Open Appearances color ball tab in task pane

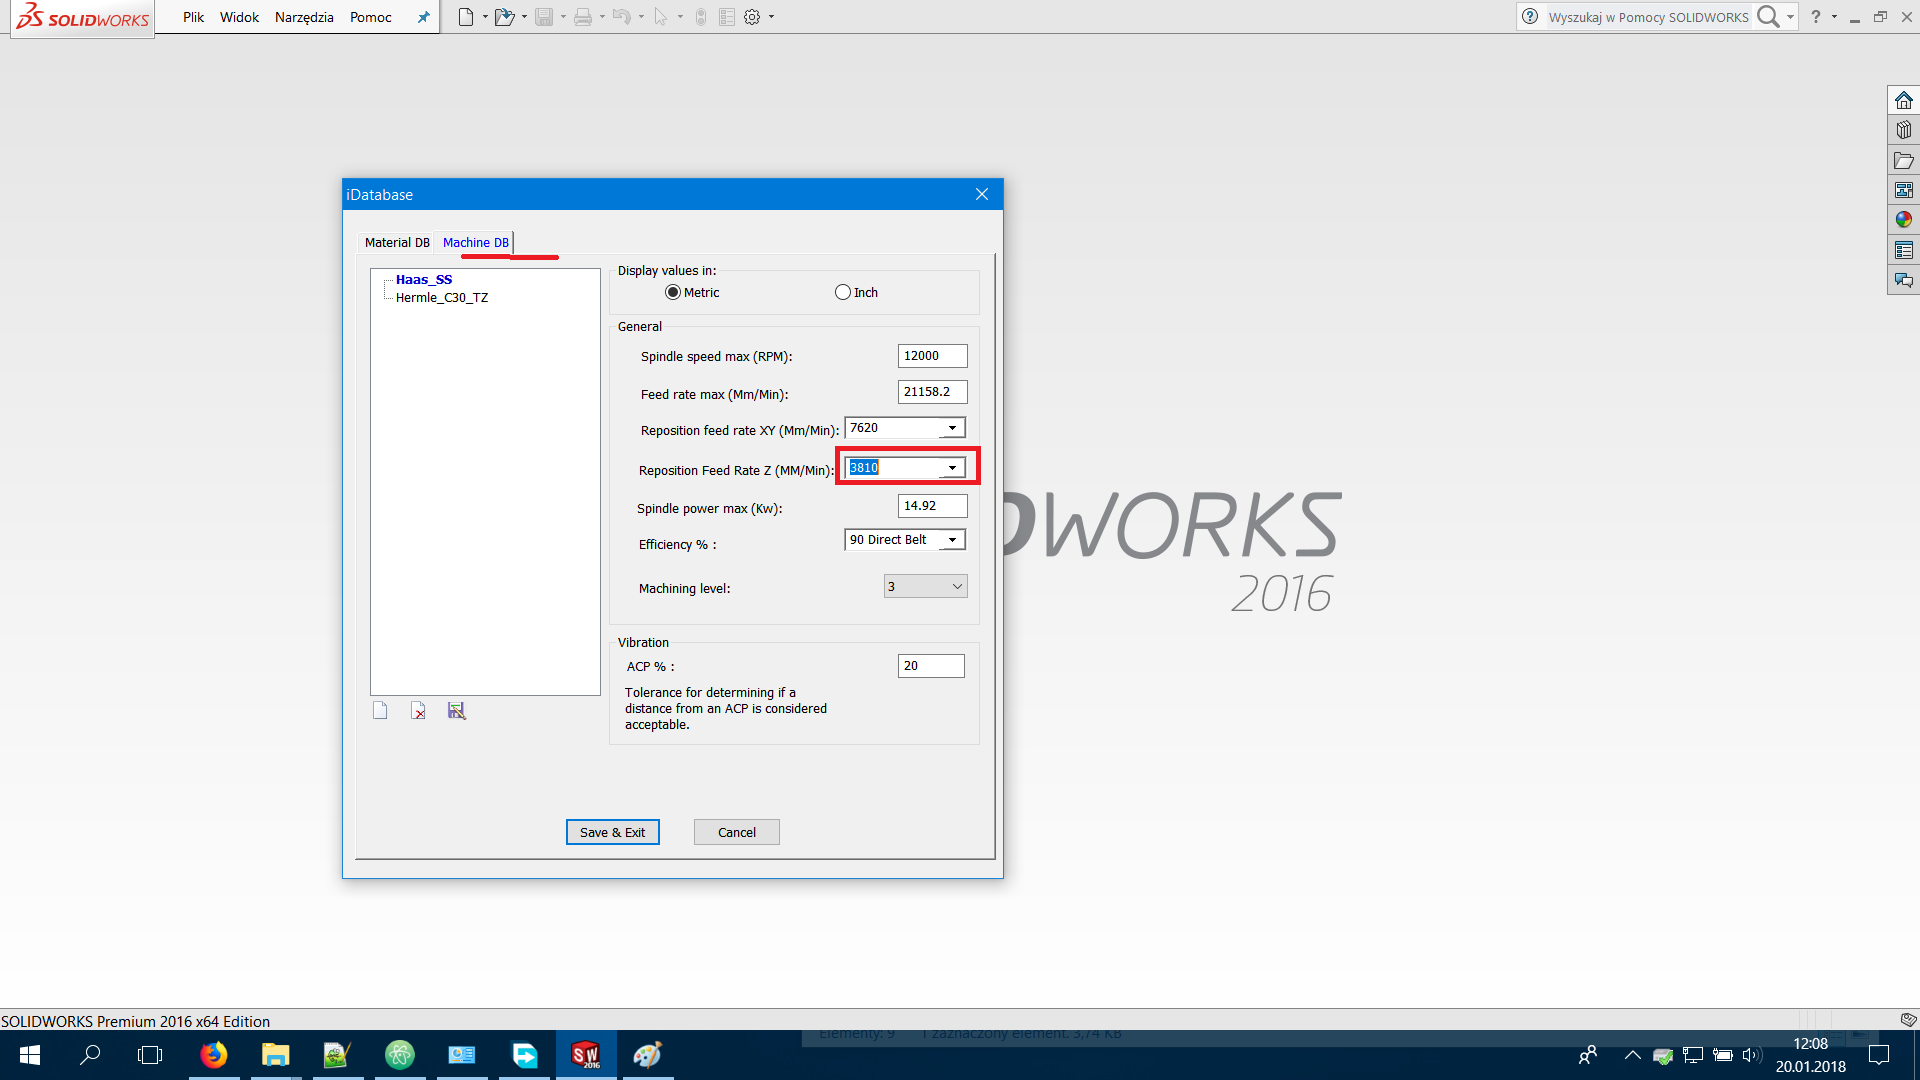[1904, 220]
